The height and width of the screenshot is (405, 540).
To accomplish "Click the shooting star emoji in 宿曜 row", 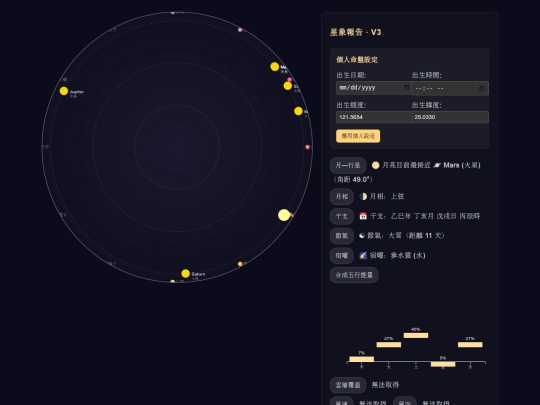I will click(x=363, y=255).
